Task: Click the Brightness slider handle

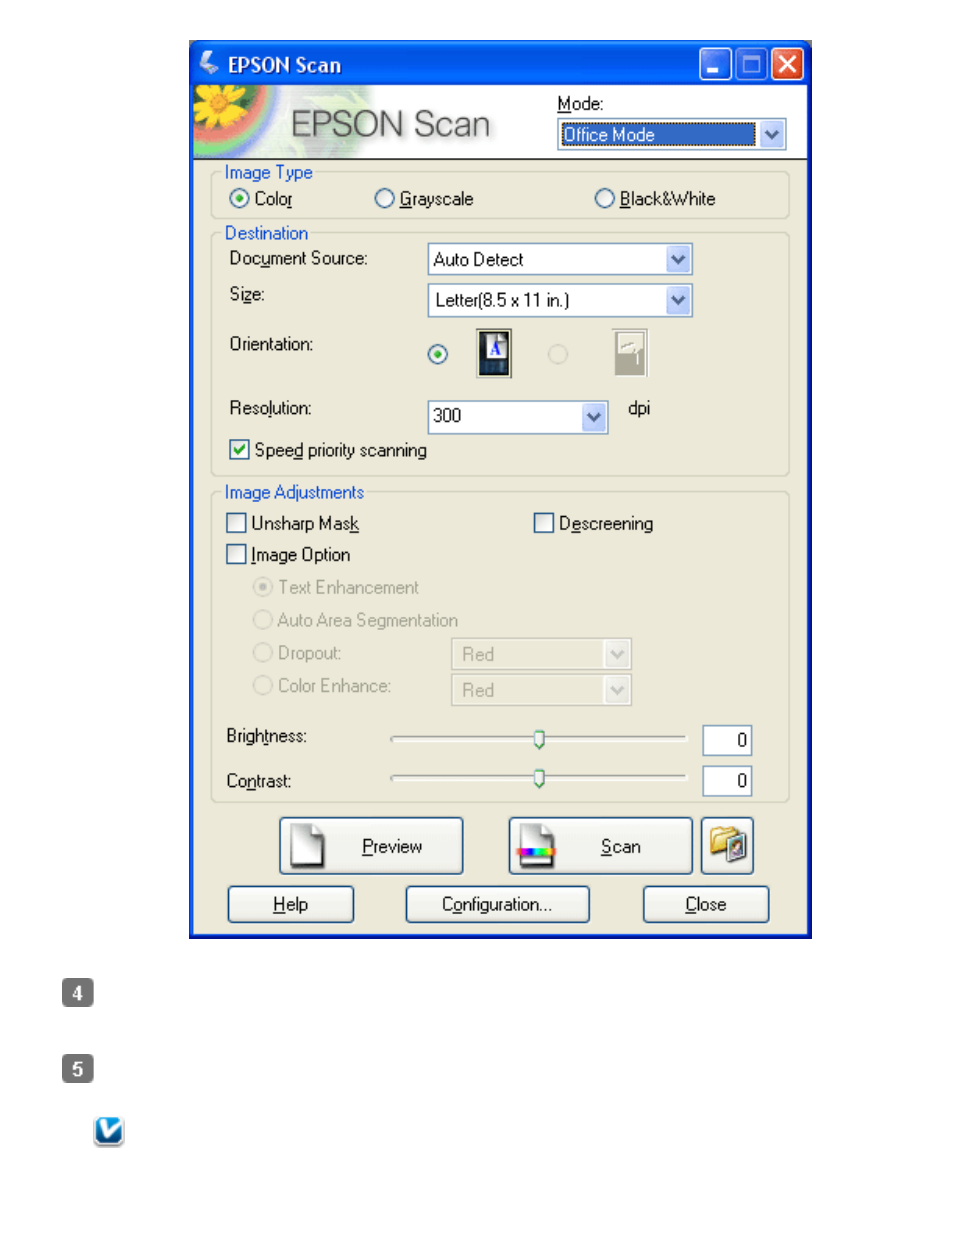Action: [539, 739]
